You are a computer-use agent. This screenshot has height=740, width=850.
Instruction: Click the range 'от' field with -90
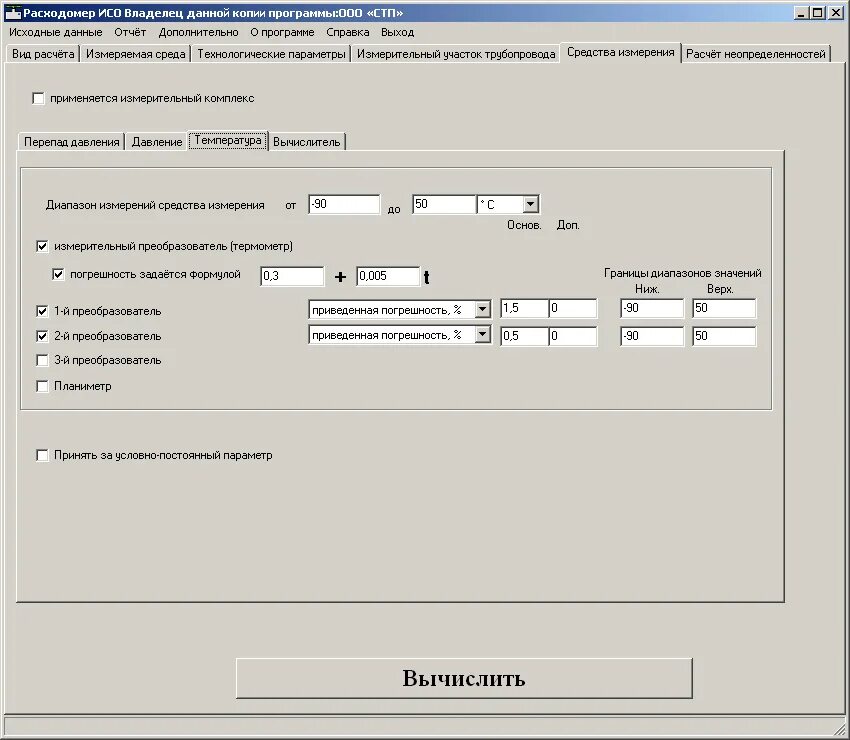[344, 204]
